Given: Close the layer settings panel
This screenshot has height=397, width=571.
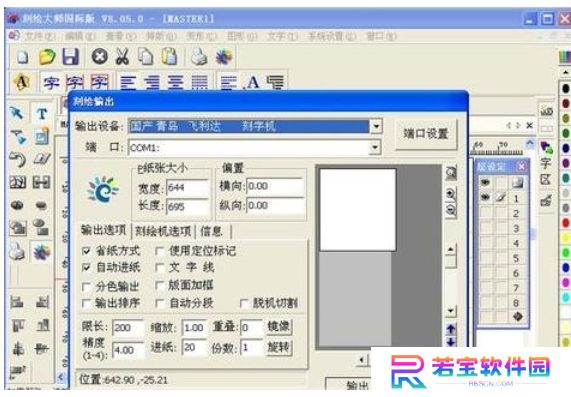Looking at the screenshot, I should pos(521,166).
